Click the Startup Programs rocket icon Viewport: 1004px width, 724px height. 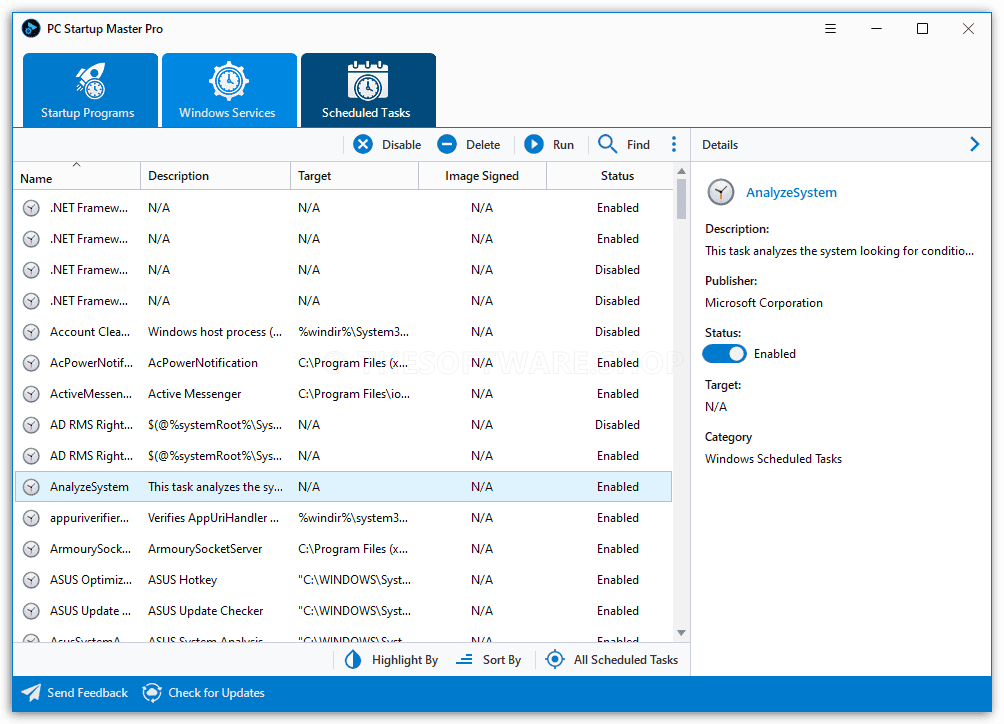[90, 81]
